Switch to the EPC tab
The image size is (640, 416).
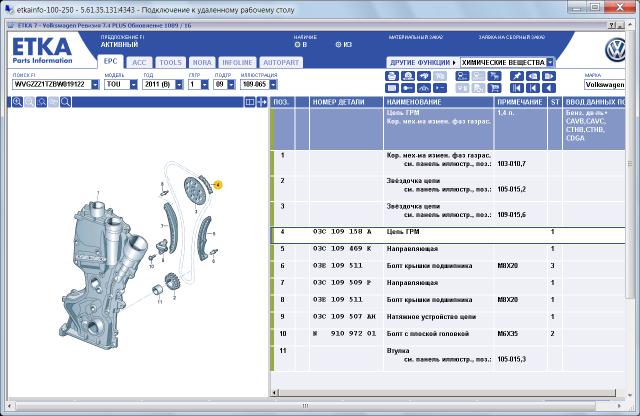tap(110, 62)
